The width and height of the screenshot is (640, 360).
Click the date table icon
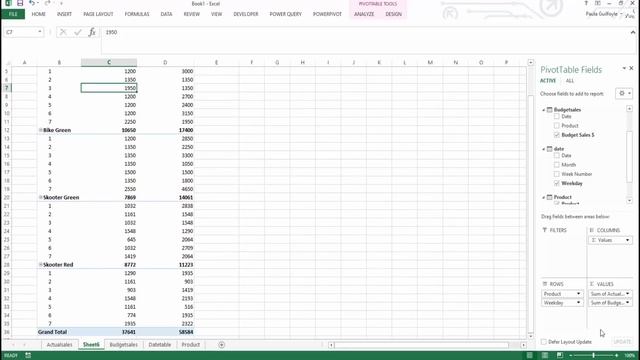549,149
